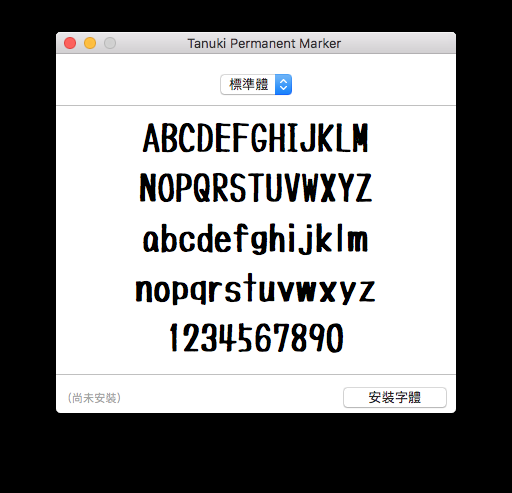Click the lowercase nopqrstuvwxyz preview line
Screen dimensions: 512x493
point(255,289)
